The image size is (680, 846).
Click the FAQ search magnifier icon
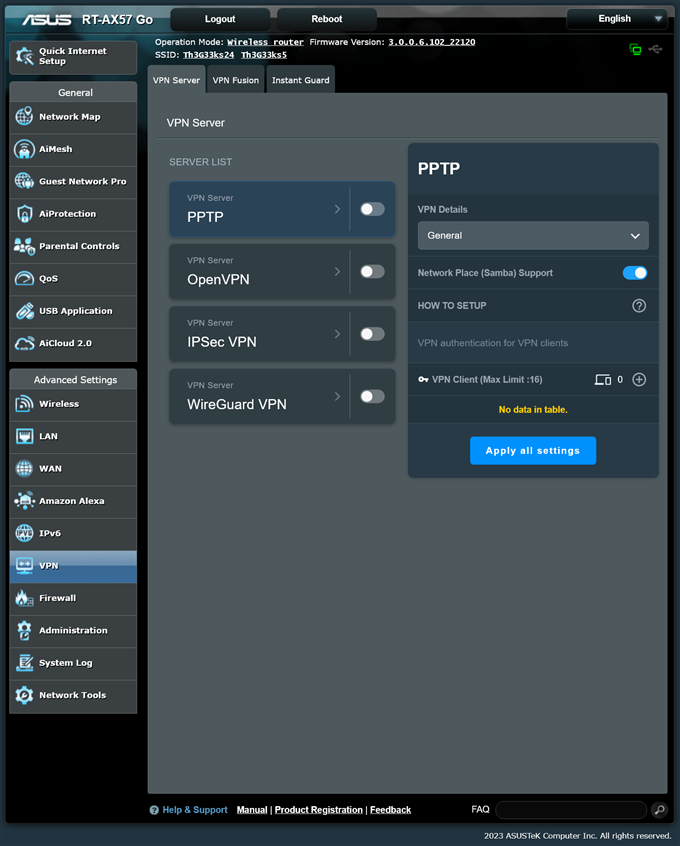(659, 810)
